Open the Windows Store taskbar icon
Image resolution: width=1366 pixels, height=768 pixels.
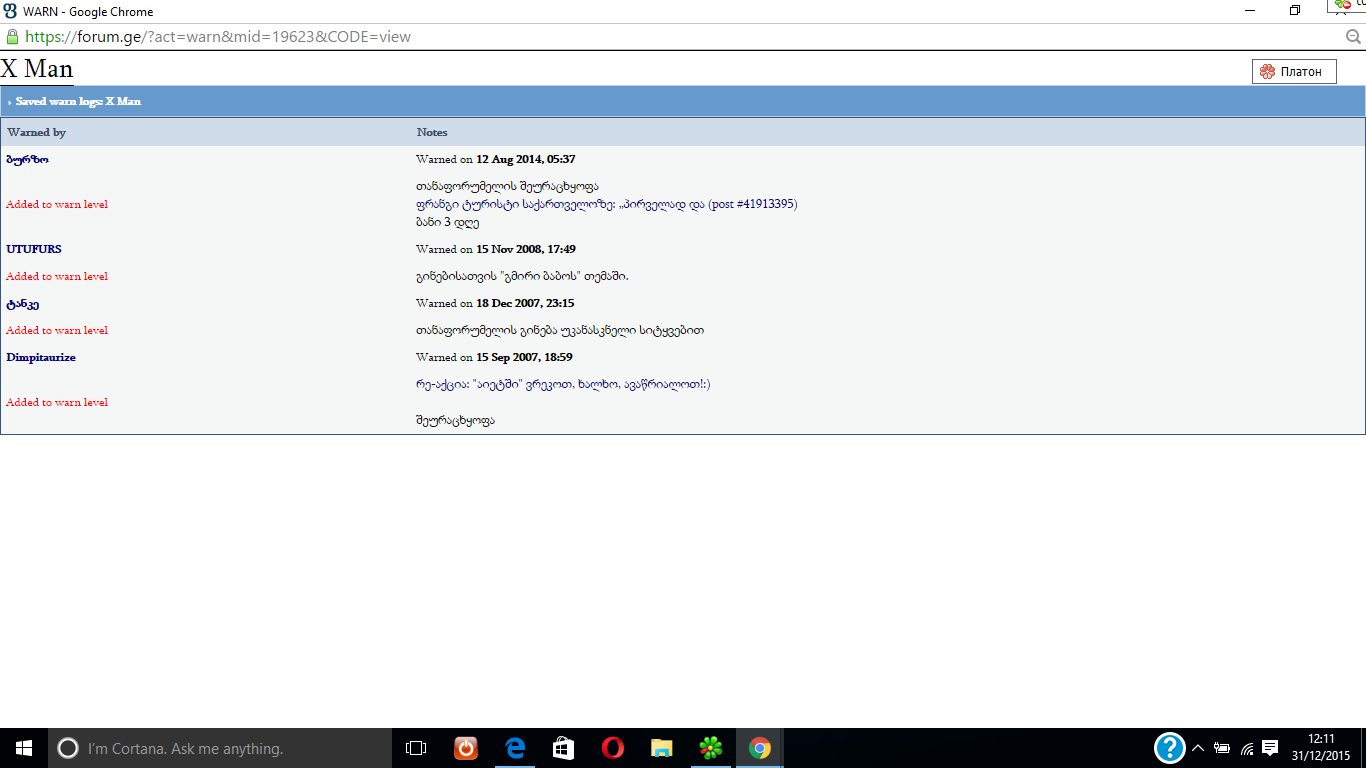click(564, 748)
